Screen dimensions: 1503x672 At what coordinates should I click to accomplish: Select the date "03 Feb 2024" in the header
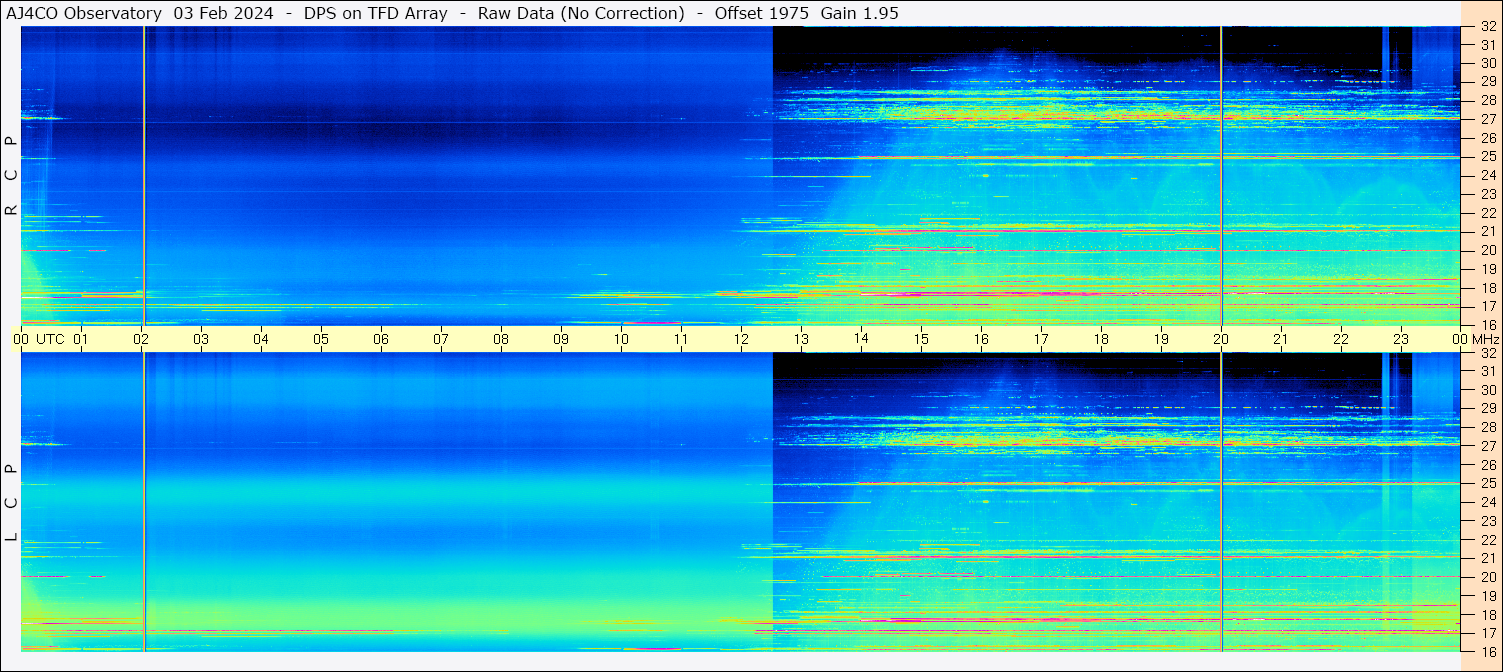pyautogui.click(x=224, y=13)
